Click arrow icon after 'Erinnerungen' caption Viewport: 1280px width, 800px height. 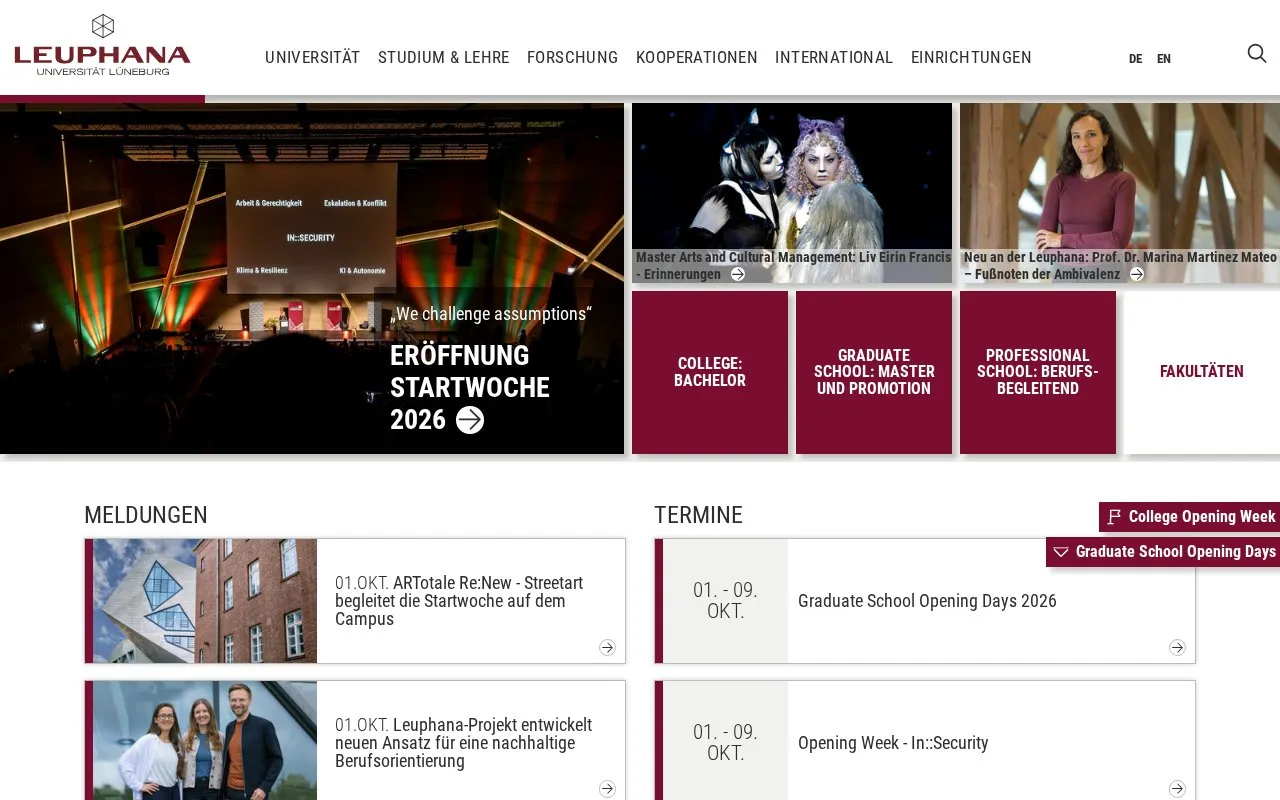tap(738, 274)
